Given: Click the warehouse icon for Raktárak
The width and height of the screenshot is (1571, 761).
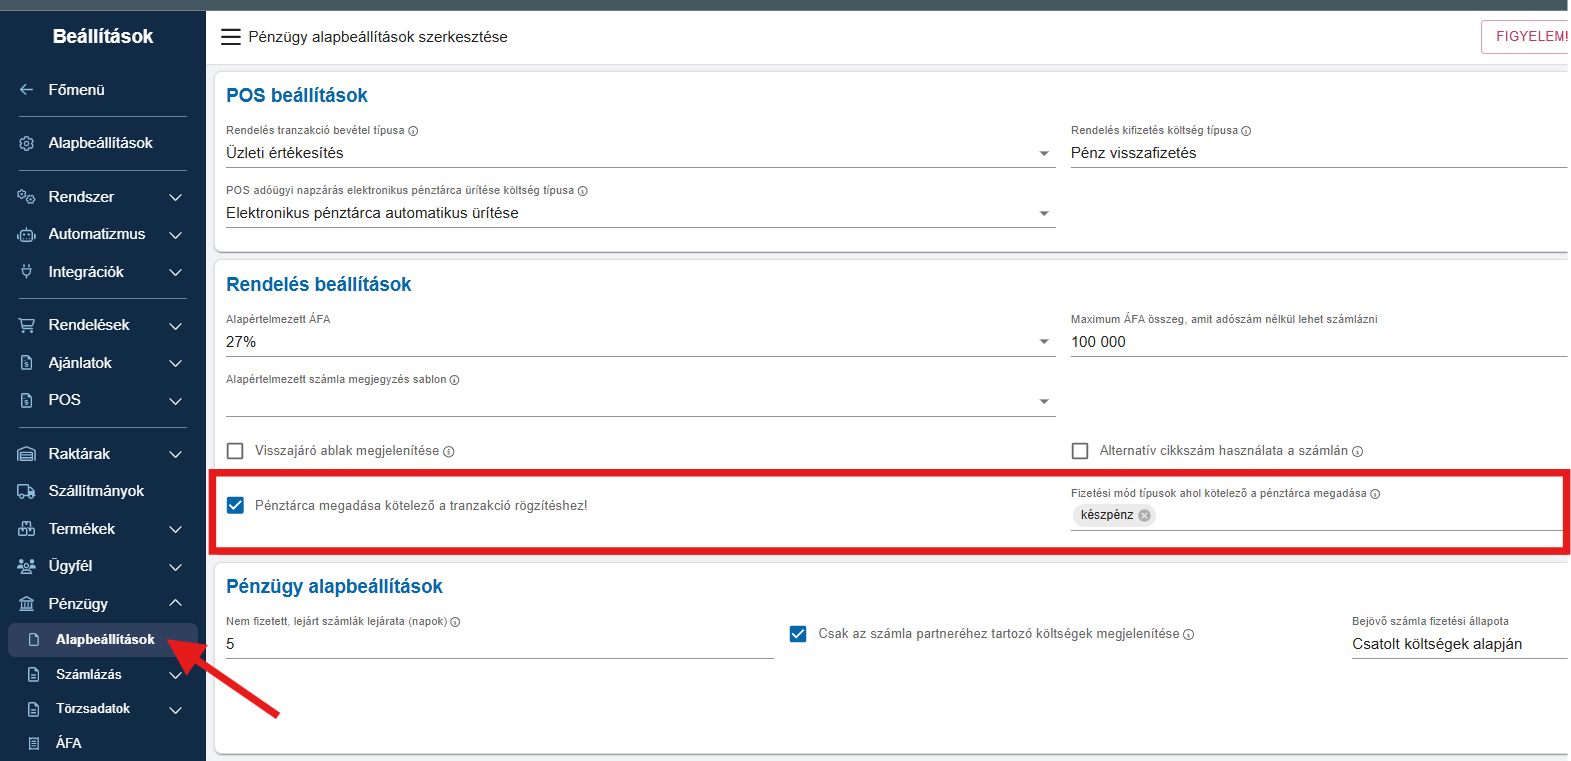Looking at the screenshot, I should pos(27,454).
